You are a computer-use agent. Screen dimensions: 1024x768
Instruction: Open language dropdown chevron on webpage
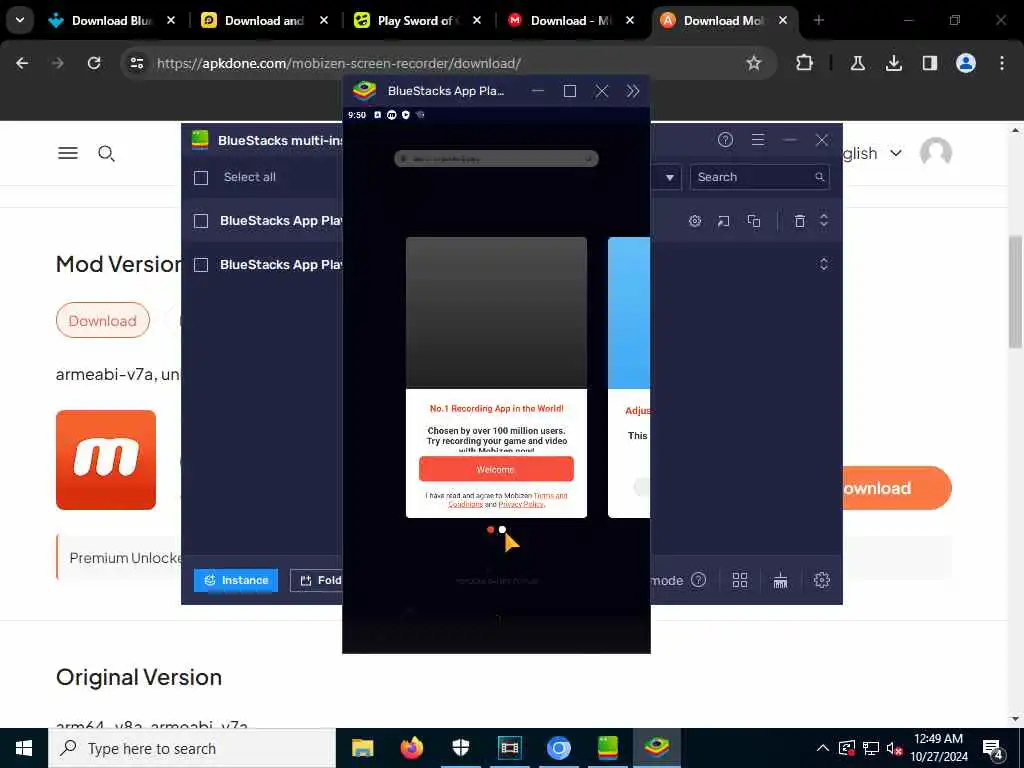(x=896, y=153)
